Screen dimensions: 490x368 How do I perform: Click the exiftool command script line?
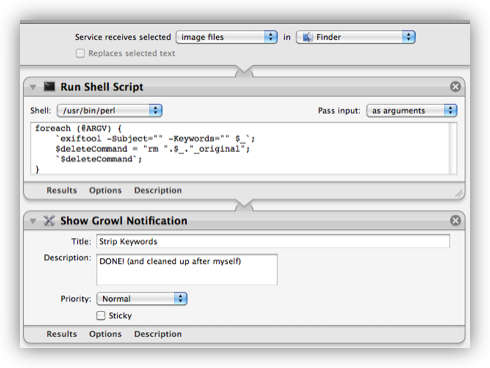pos(155,139)
